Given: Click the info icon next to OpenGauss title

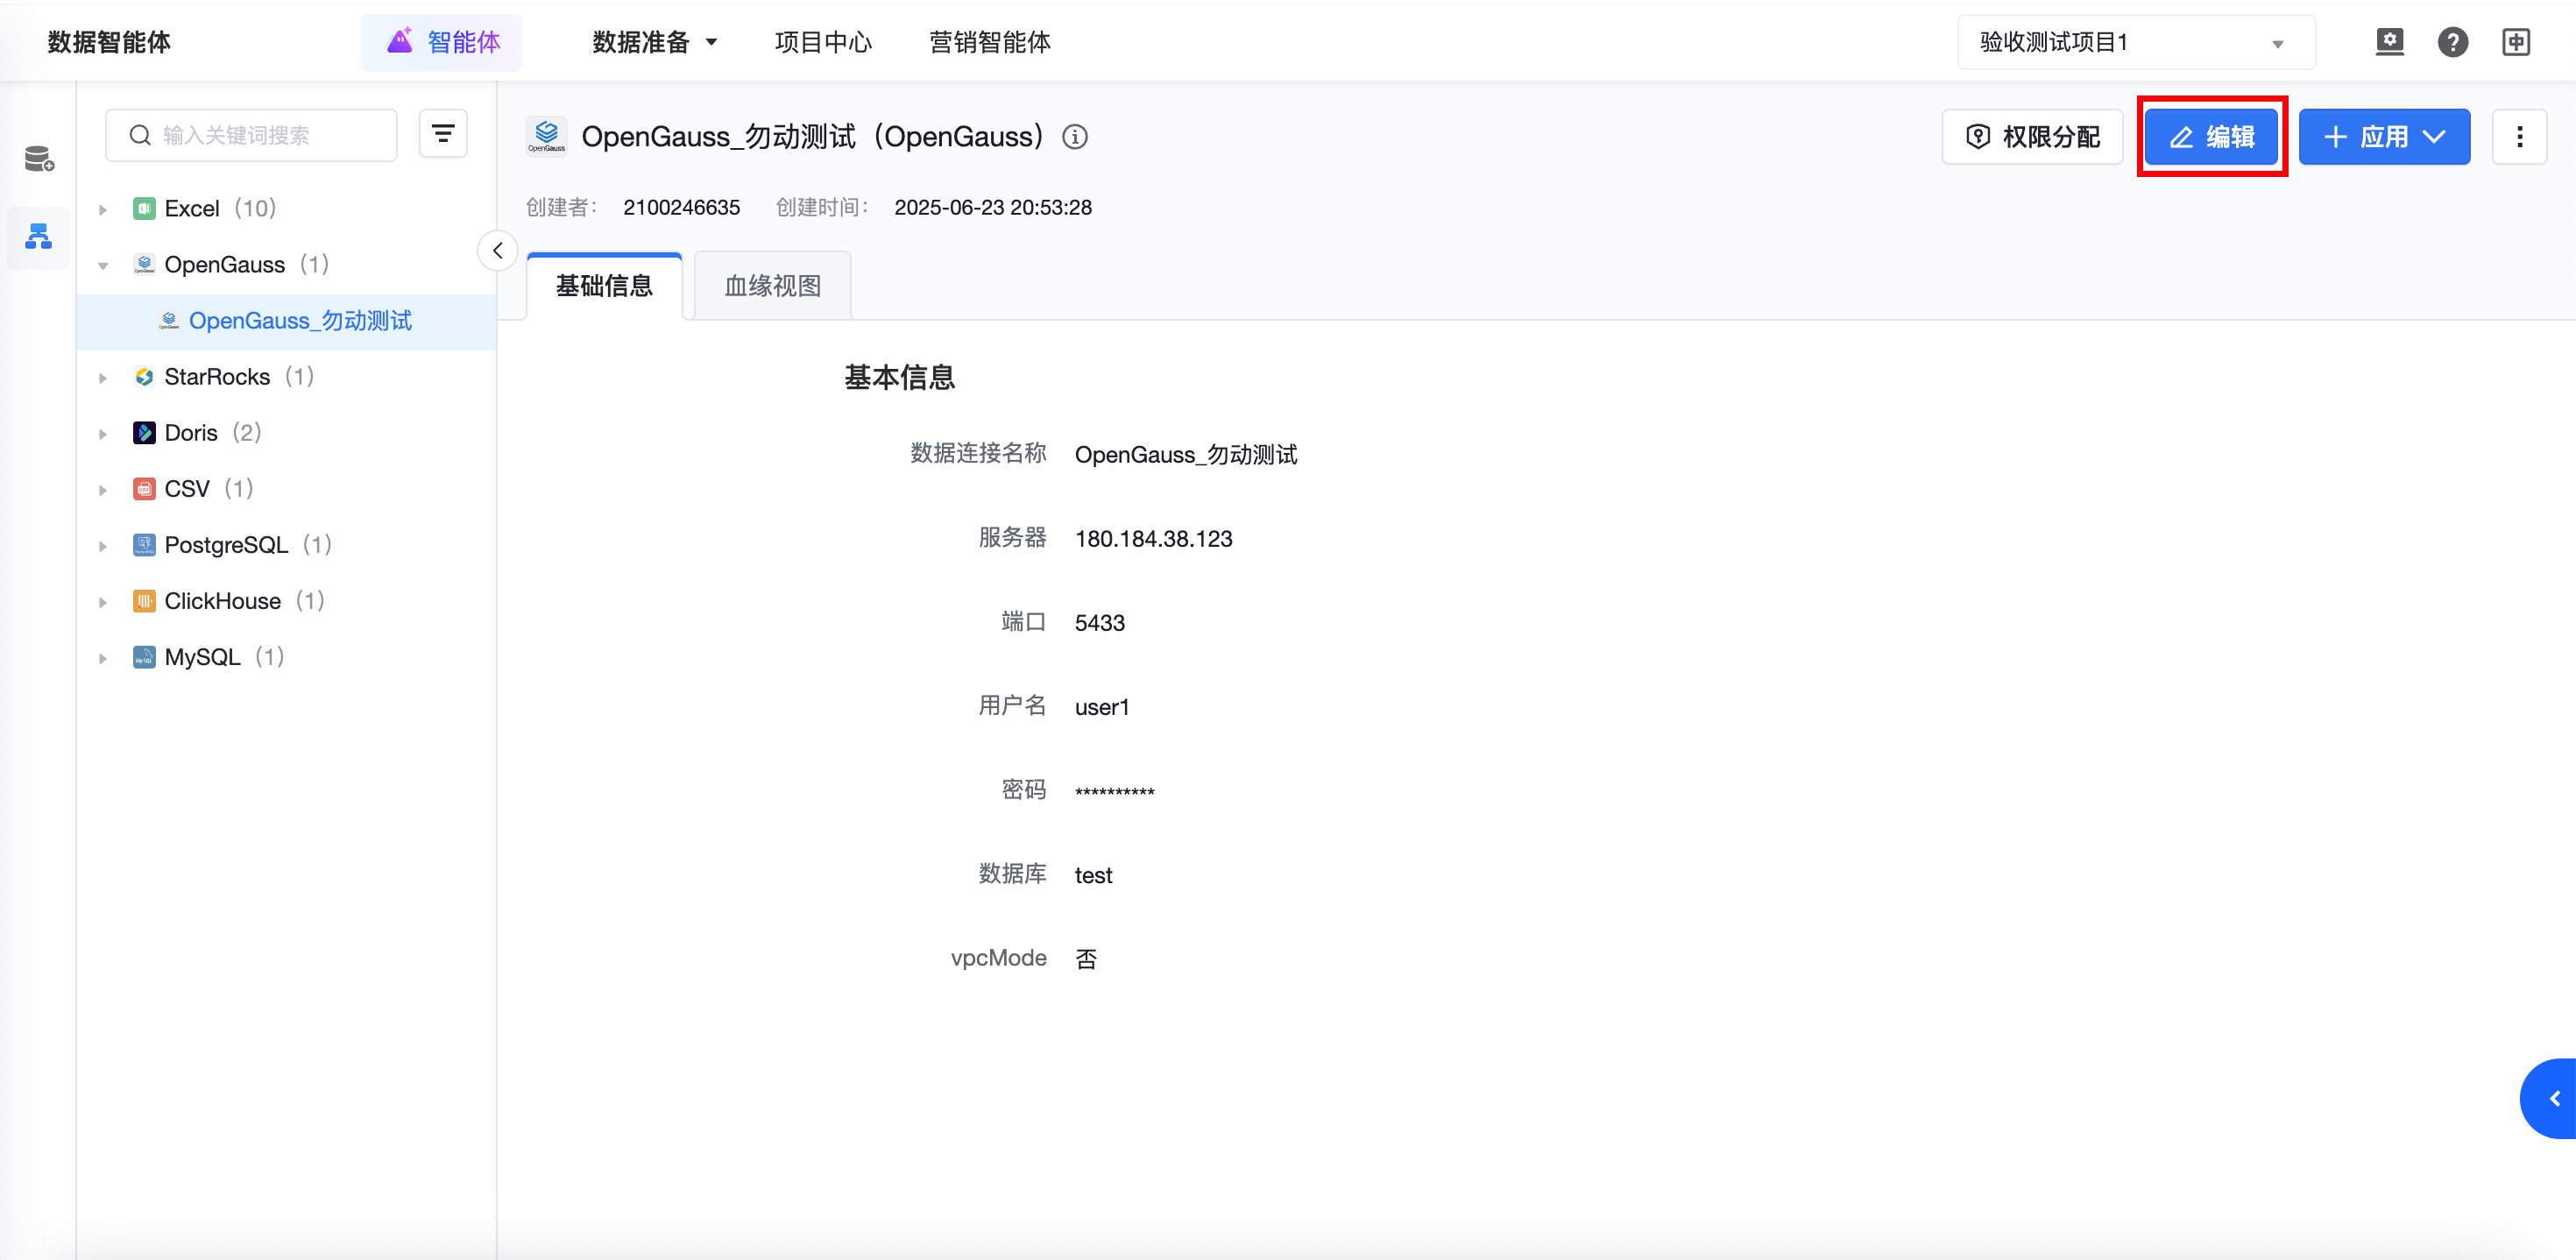Looking at the screenshot, I should (1075, 137).
